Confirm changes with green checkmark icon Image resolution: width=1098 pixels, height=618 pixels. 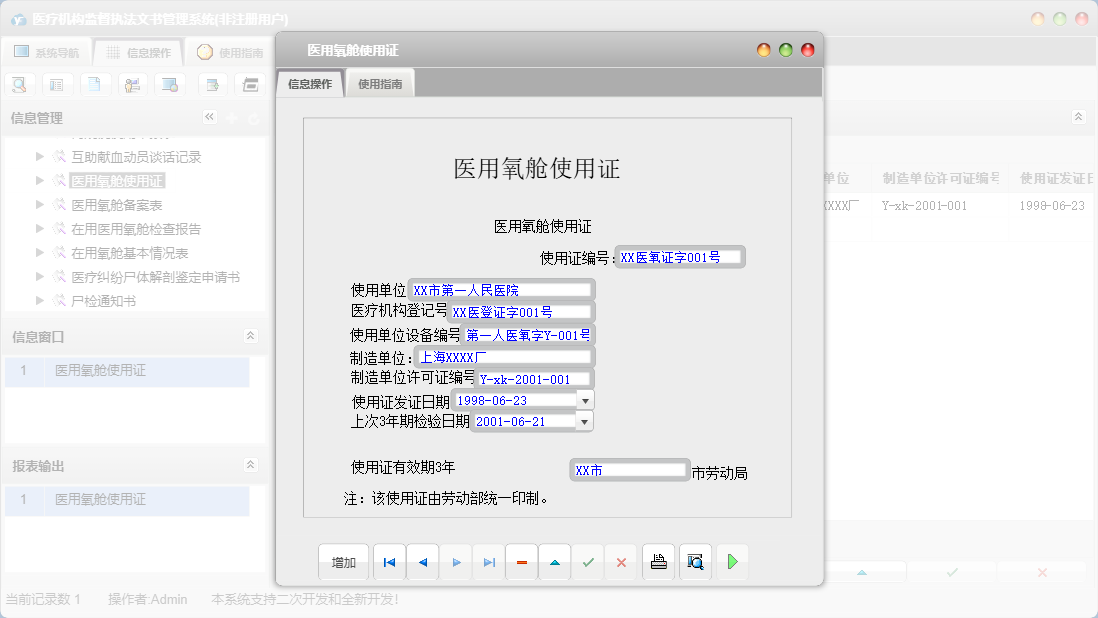(x=588, y=563)
